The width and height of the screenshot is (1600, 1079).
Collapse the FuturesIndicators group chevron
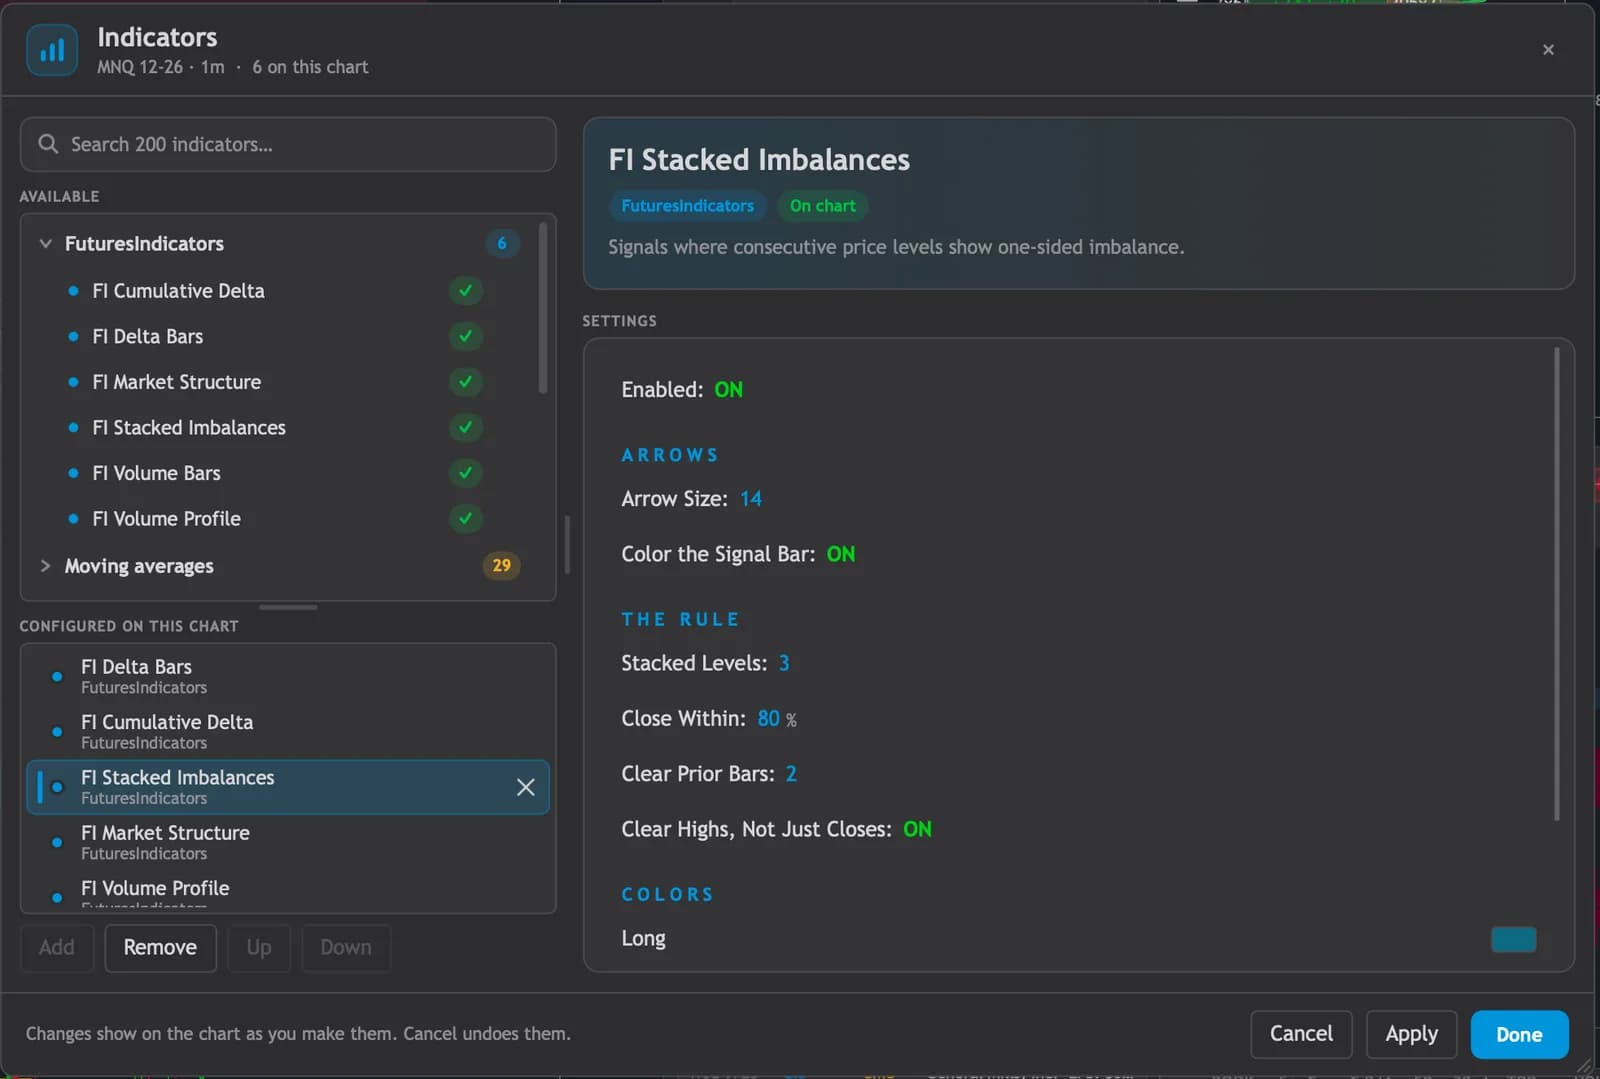coord(45,243)
